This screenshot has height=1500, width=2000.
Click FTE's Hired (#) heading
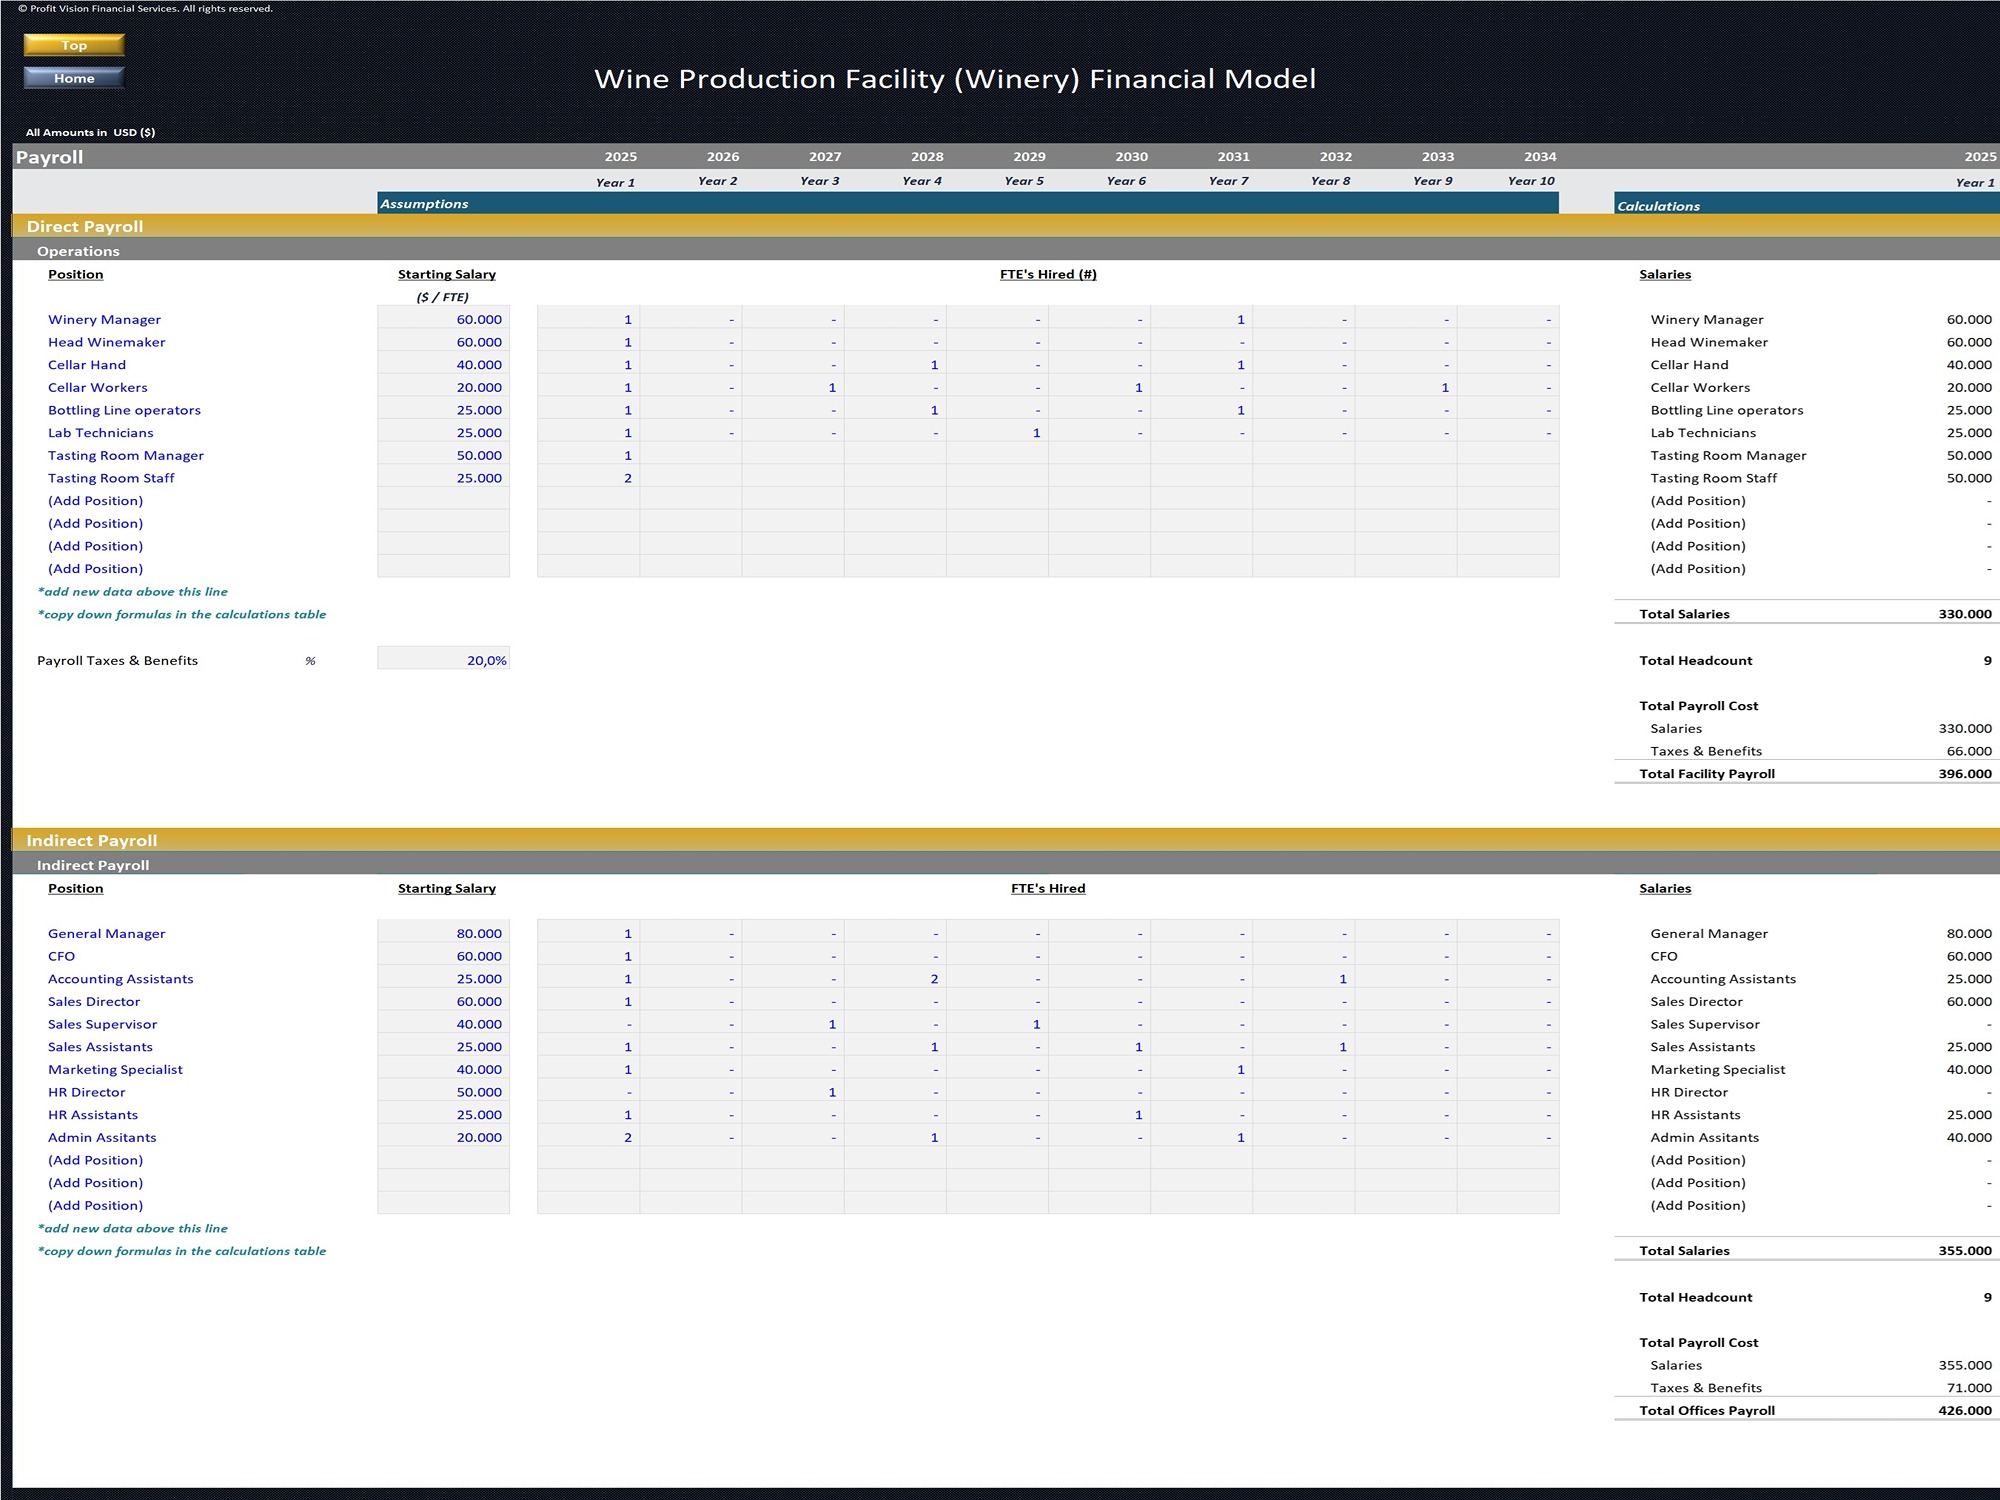click(1048, 274)
